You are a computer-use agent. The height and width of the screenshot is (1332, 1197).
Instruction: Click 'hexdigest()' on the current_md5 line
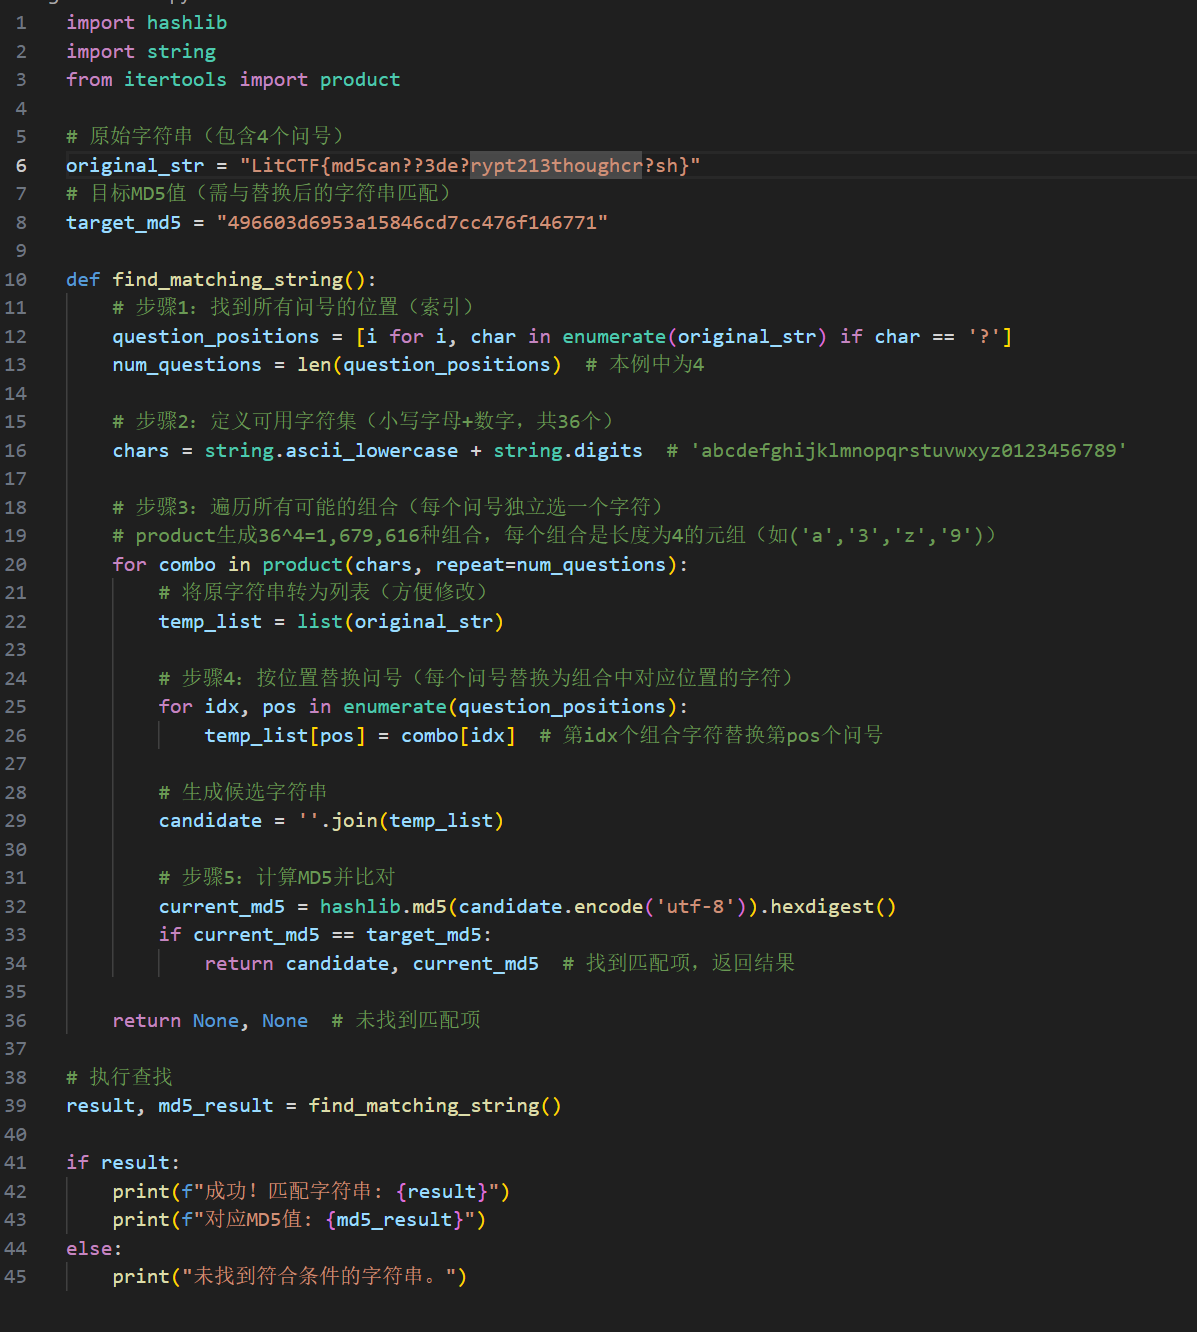point(833,907)
